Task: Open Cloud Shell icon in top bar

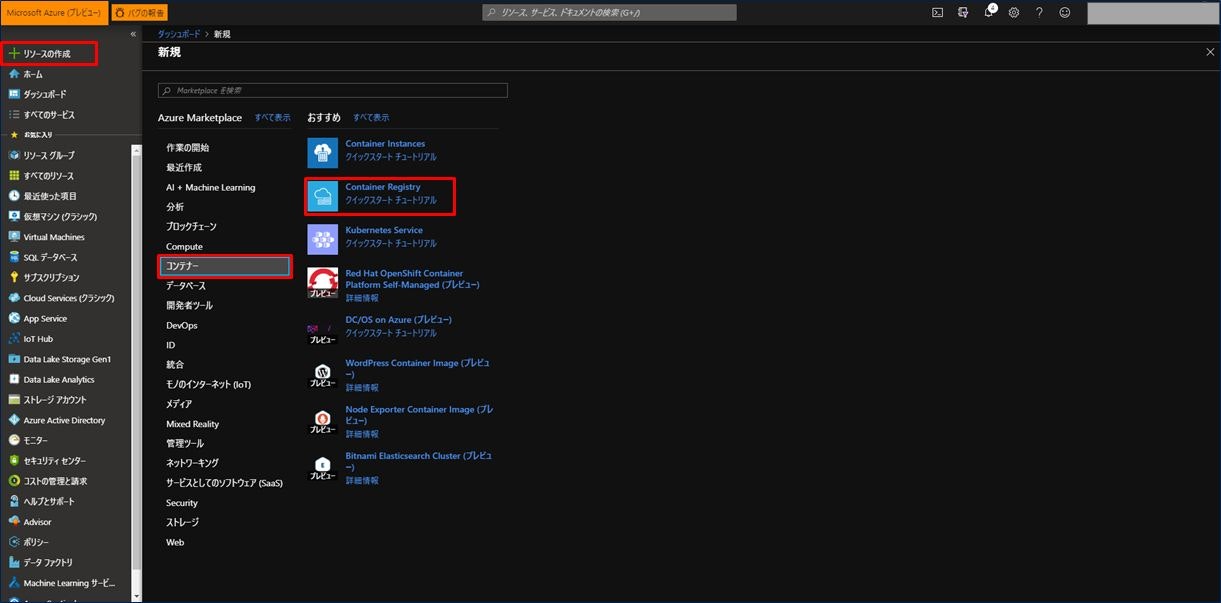Action: [x=937, y=13]
